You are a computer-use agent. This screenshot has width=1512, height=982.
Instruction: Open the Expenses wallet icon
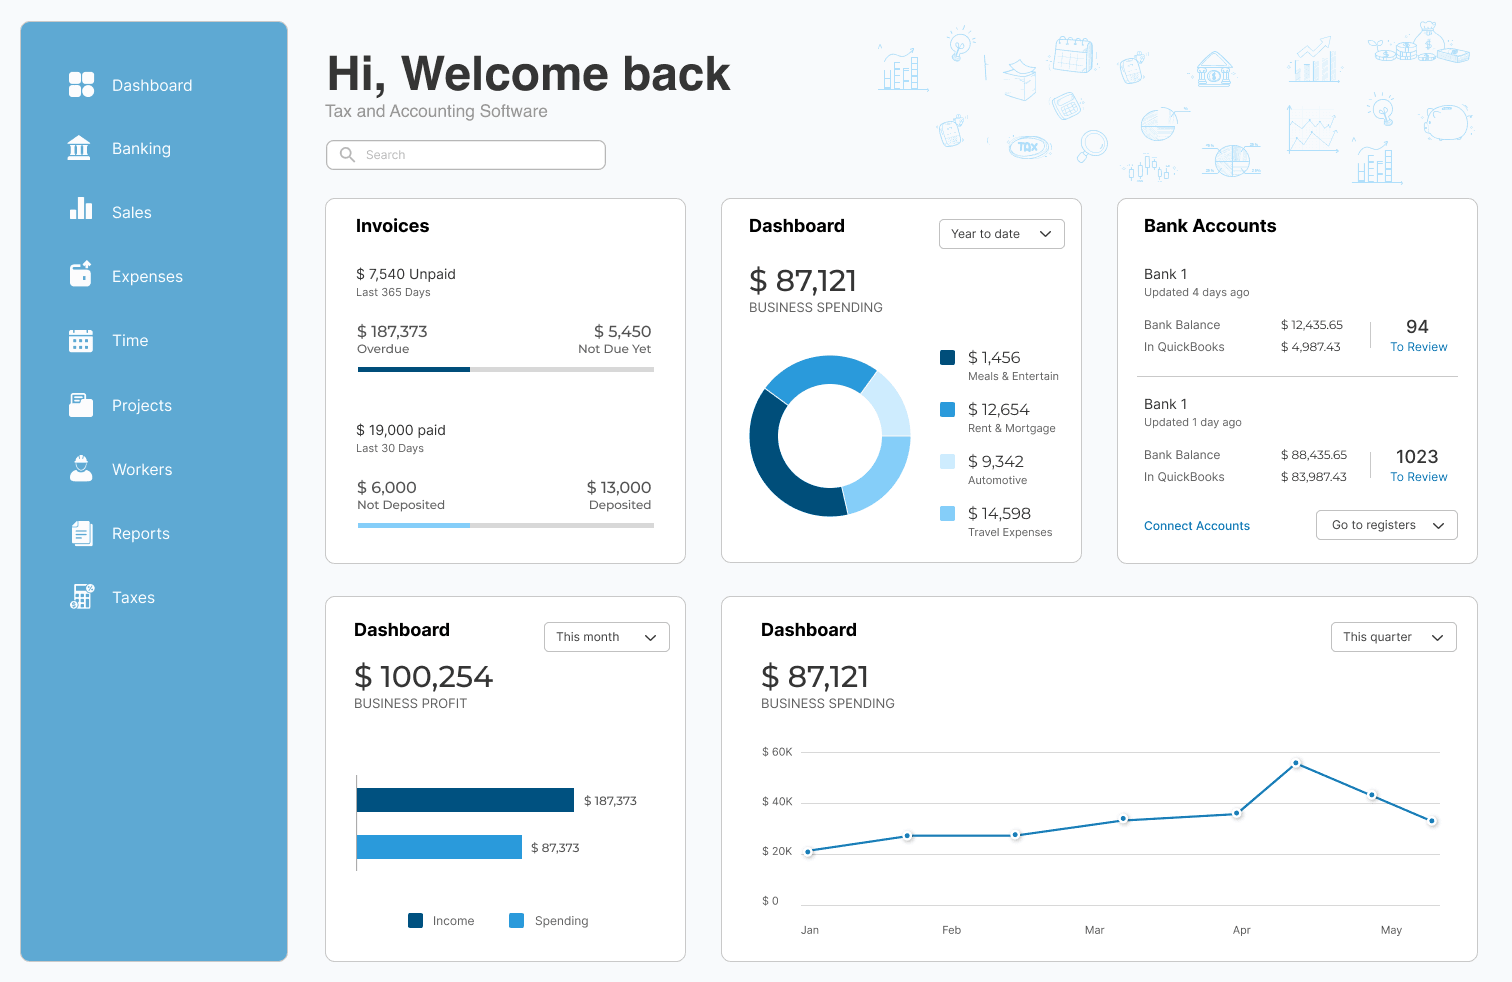click(x=81, y=274)
